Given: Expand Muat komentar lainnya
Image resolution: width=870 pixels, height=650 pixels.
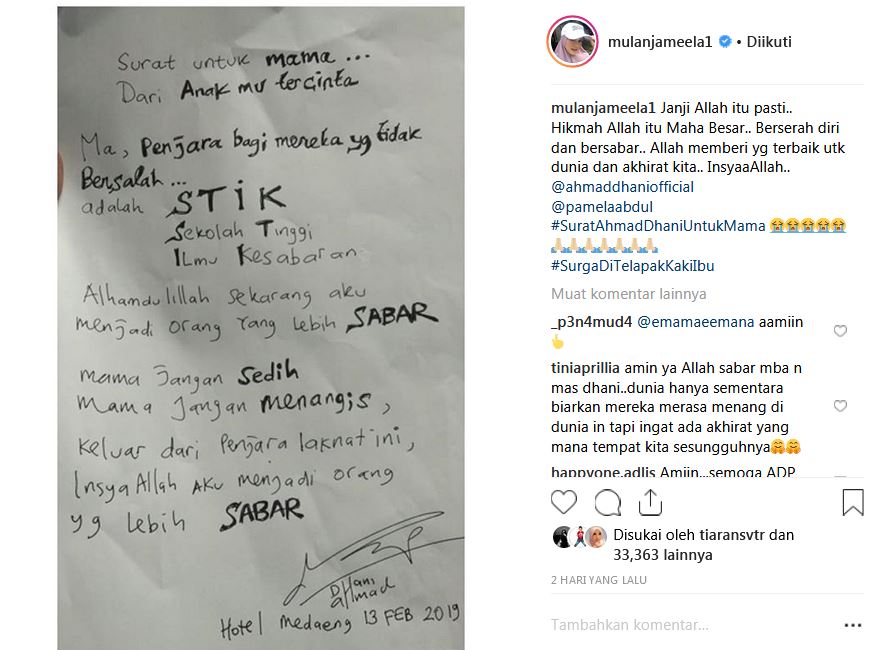Looking at the screenshot, I should pos(628,294).
